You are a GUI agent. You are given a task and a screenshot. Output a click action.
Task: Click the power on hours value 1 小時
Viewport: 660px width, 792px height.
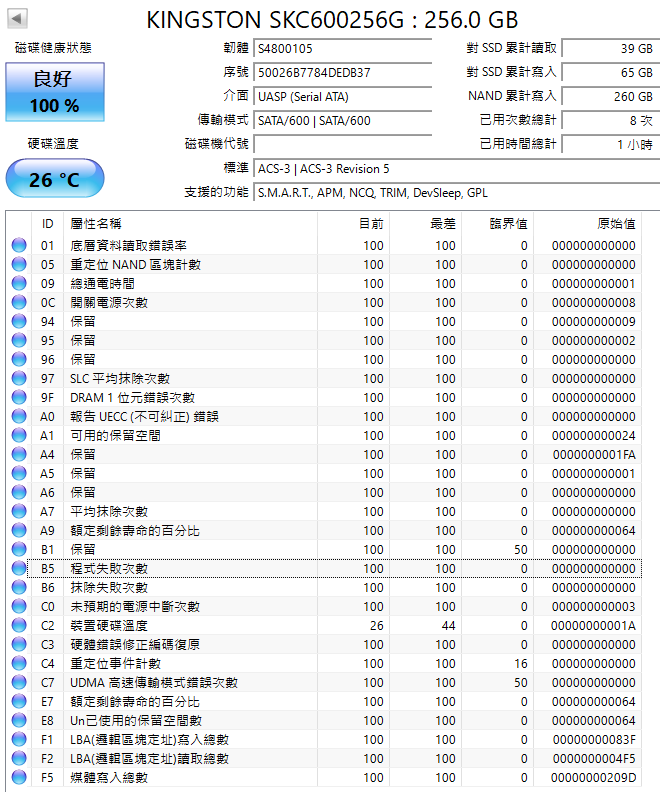coord(611,144)
